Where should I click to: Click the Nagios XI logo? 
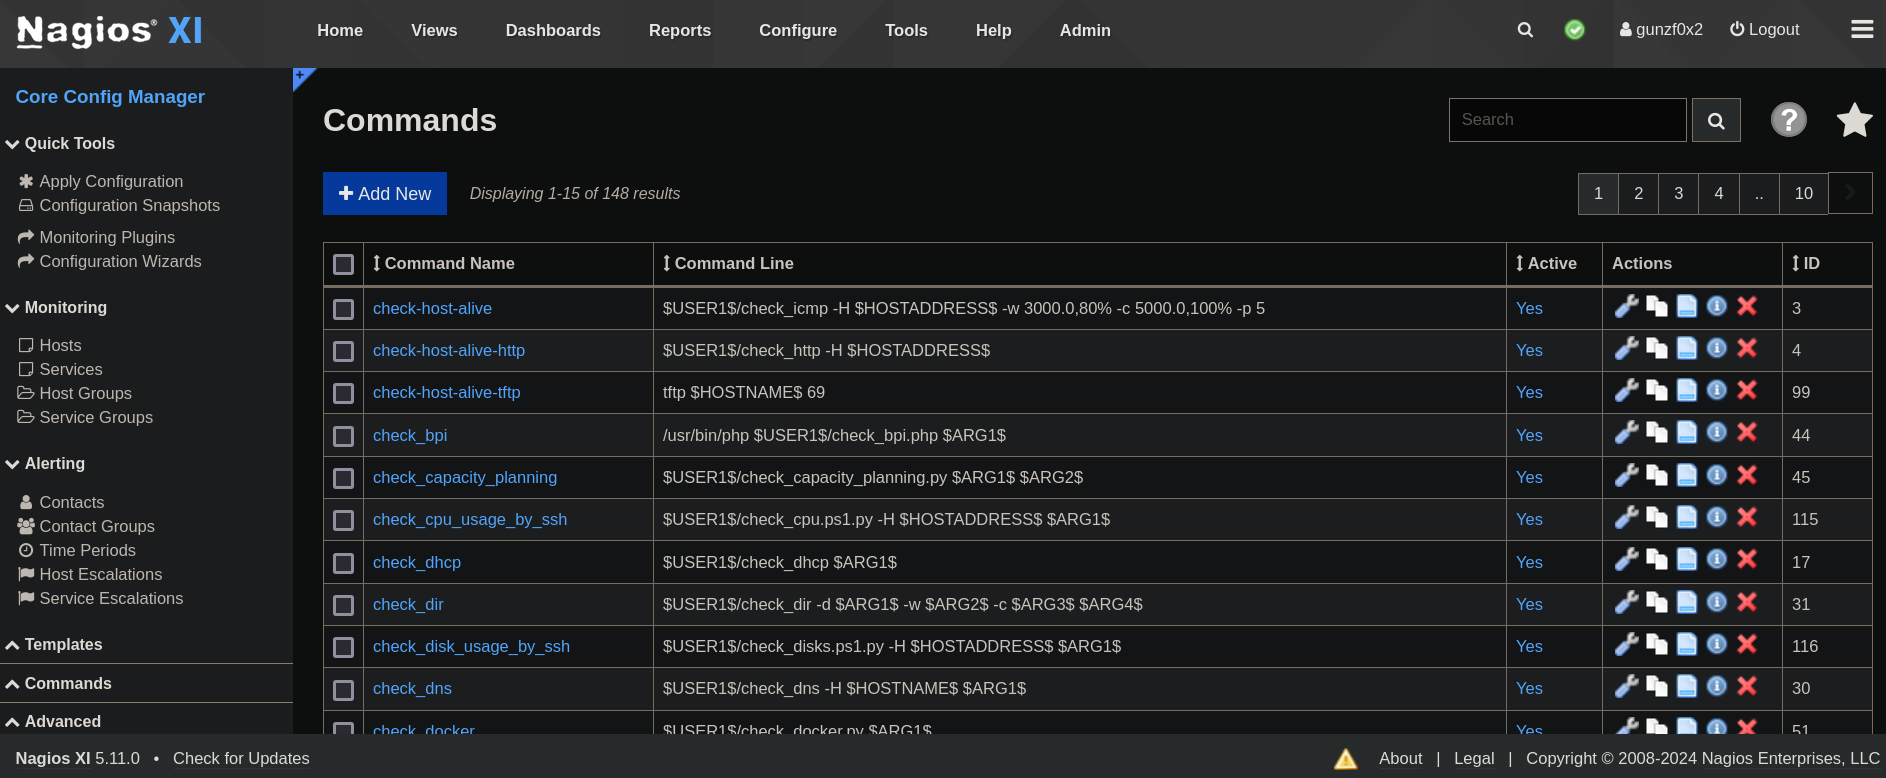110,31
